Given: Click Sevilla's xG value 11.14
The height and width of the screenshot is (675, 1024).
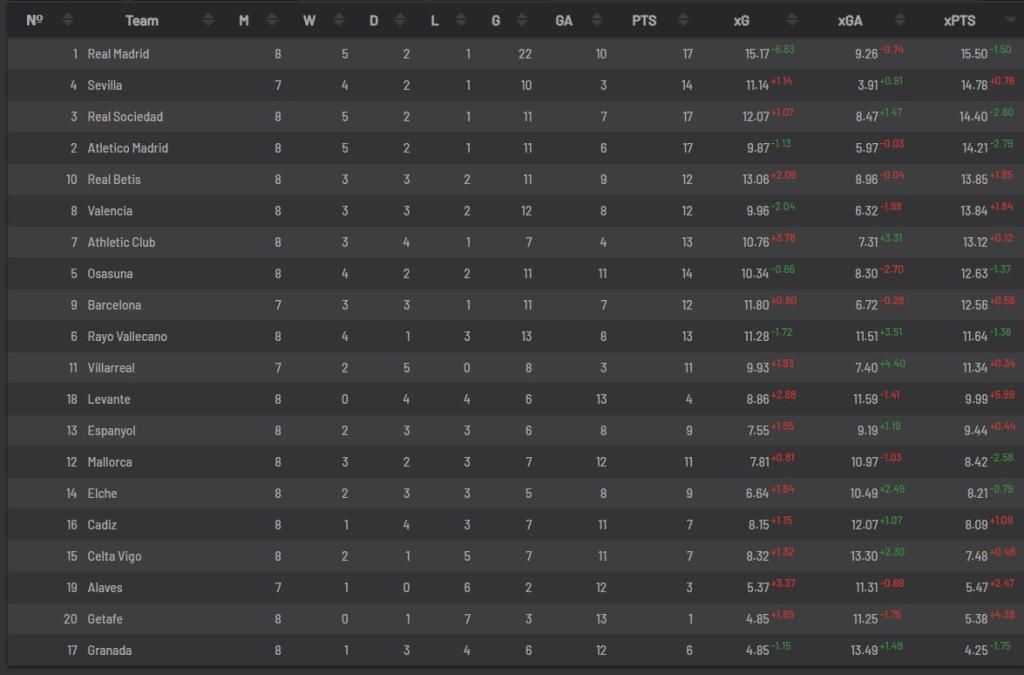Looking at the screenshot, I should coord(755,86).
